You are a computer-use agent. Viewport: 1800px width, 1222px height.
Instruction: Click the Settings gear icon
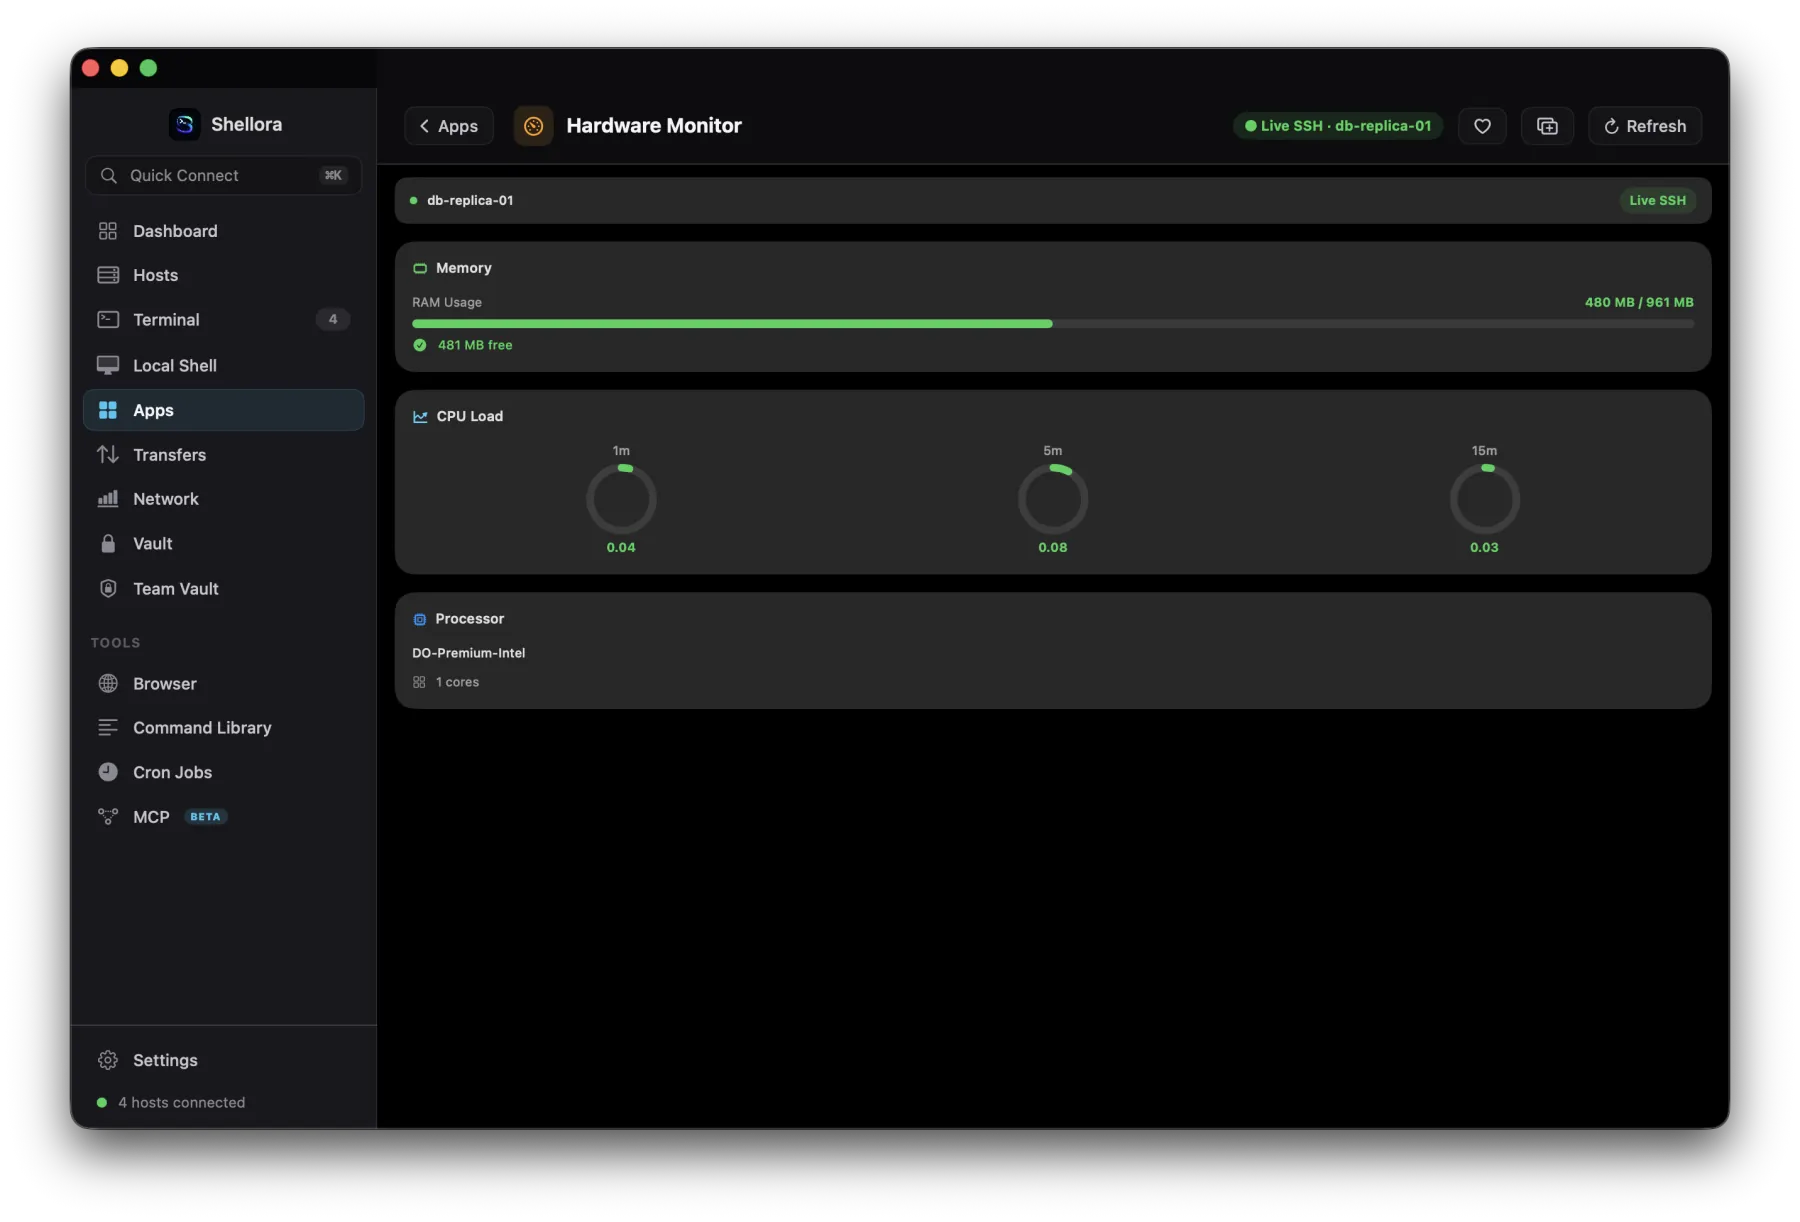[108, 1060]
